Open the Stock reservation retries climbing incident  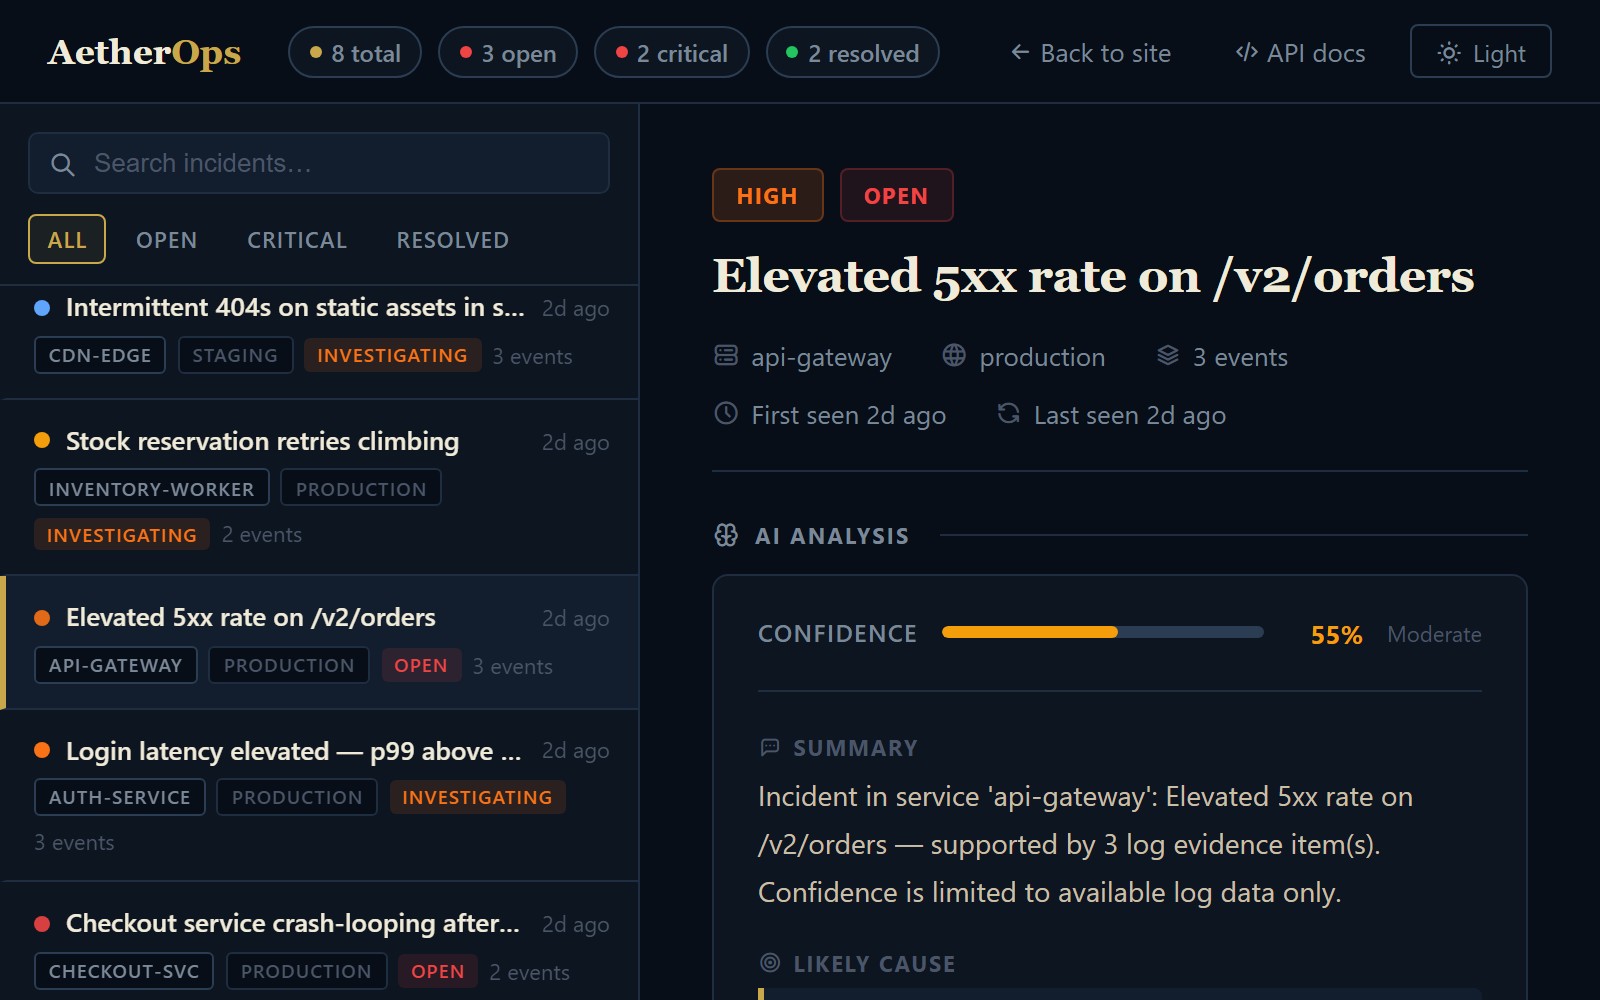[320, 487]
